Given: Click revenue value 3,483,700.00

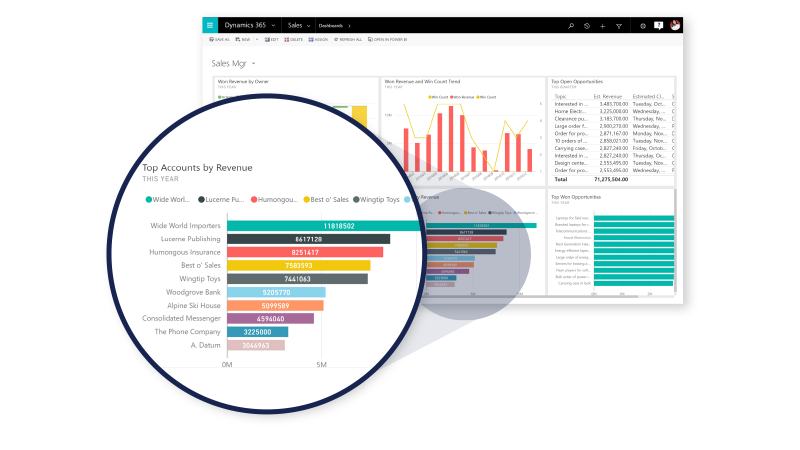Looking at the screenshot, I should pos(614,104).
